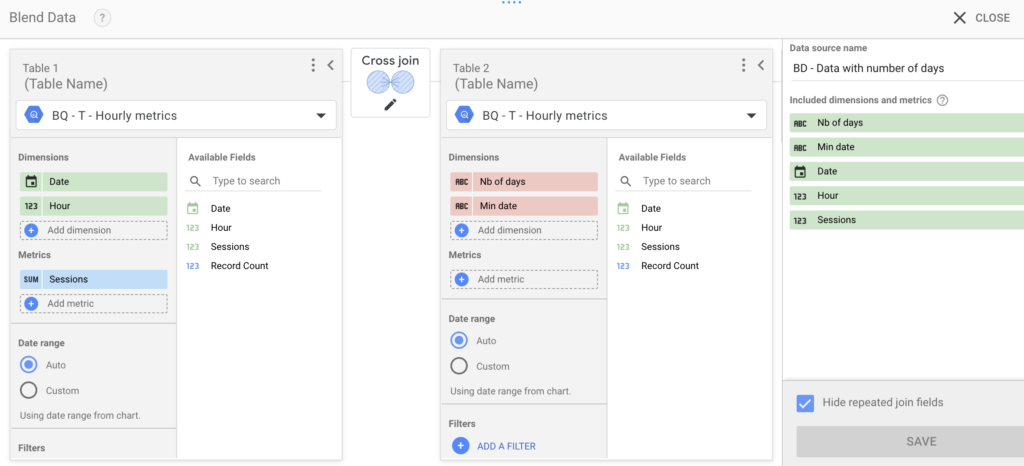
Task: Edit the Data source name field
Action: pyautogui.click(x=906, y=68)
